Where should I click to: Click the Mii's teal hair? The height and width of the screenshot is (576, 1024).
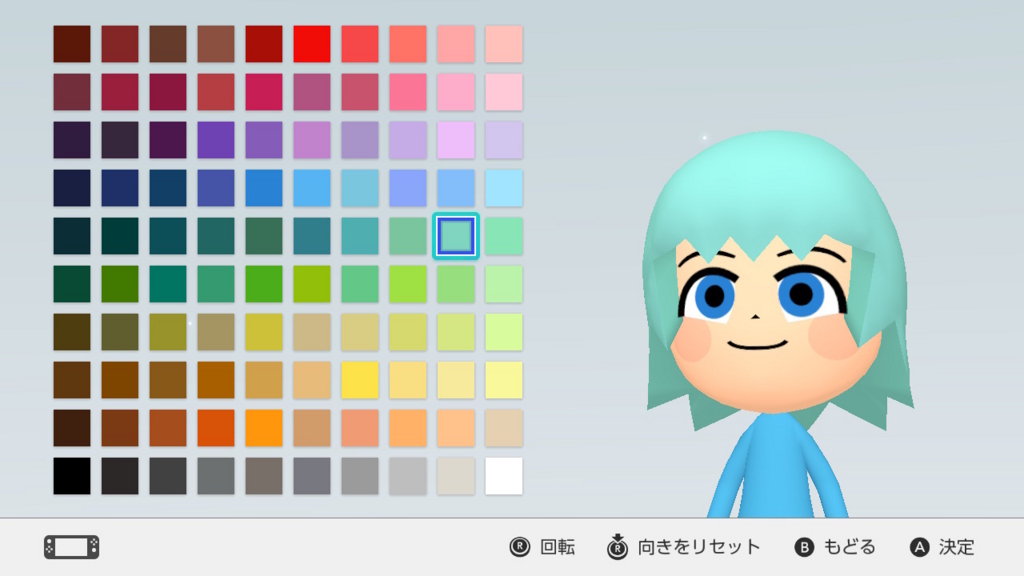coord(774,189)
